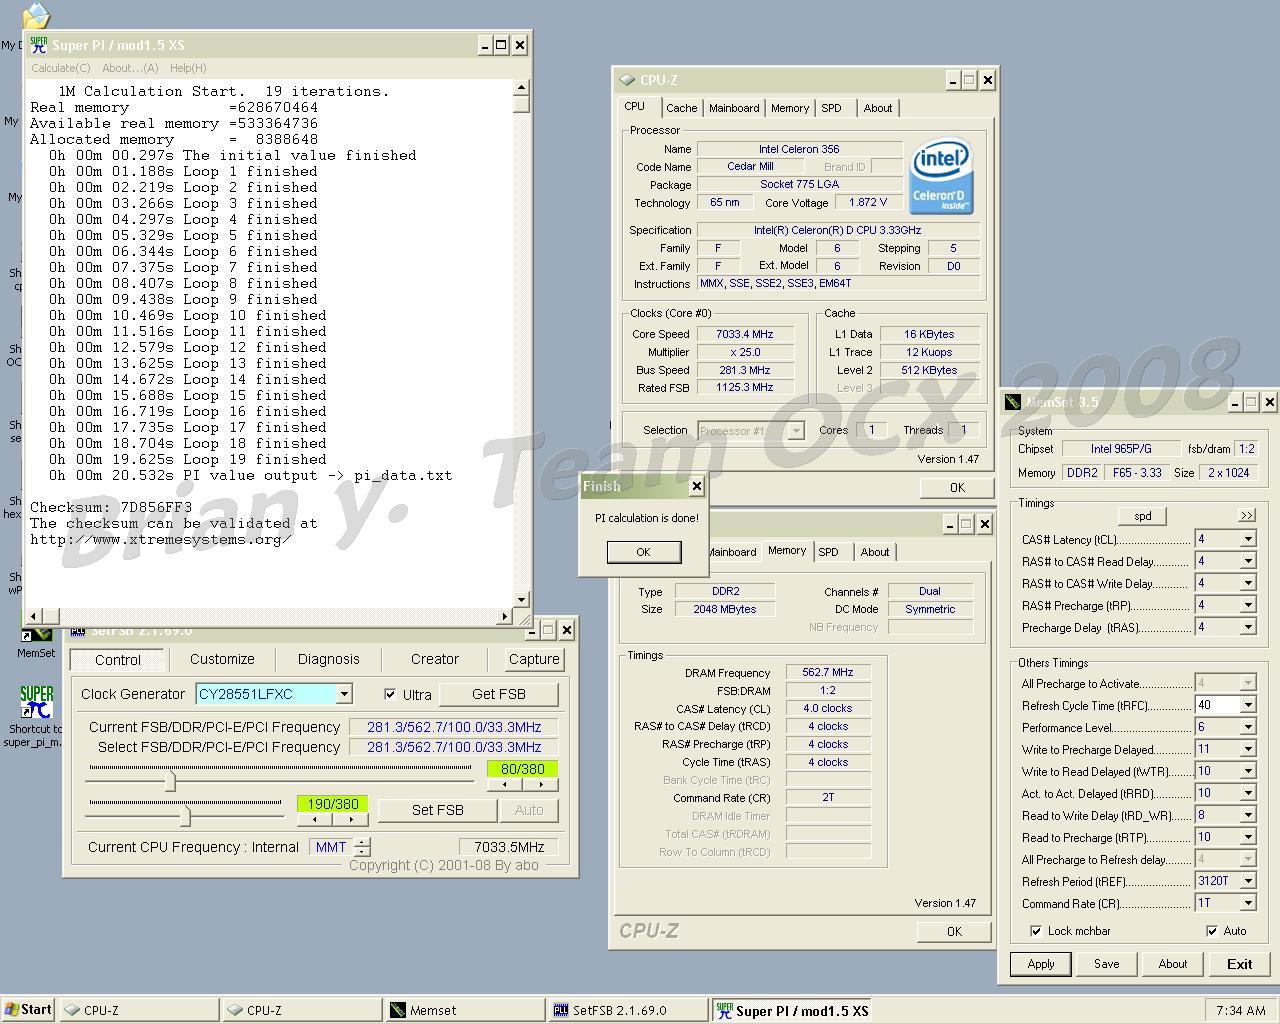
Task: Switch to the Mainboard tab in top CPU-Z
Action: coord(734,108)
